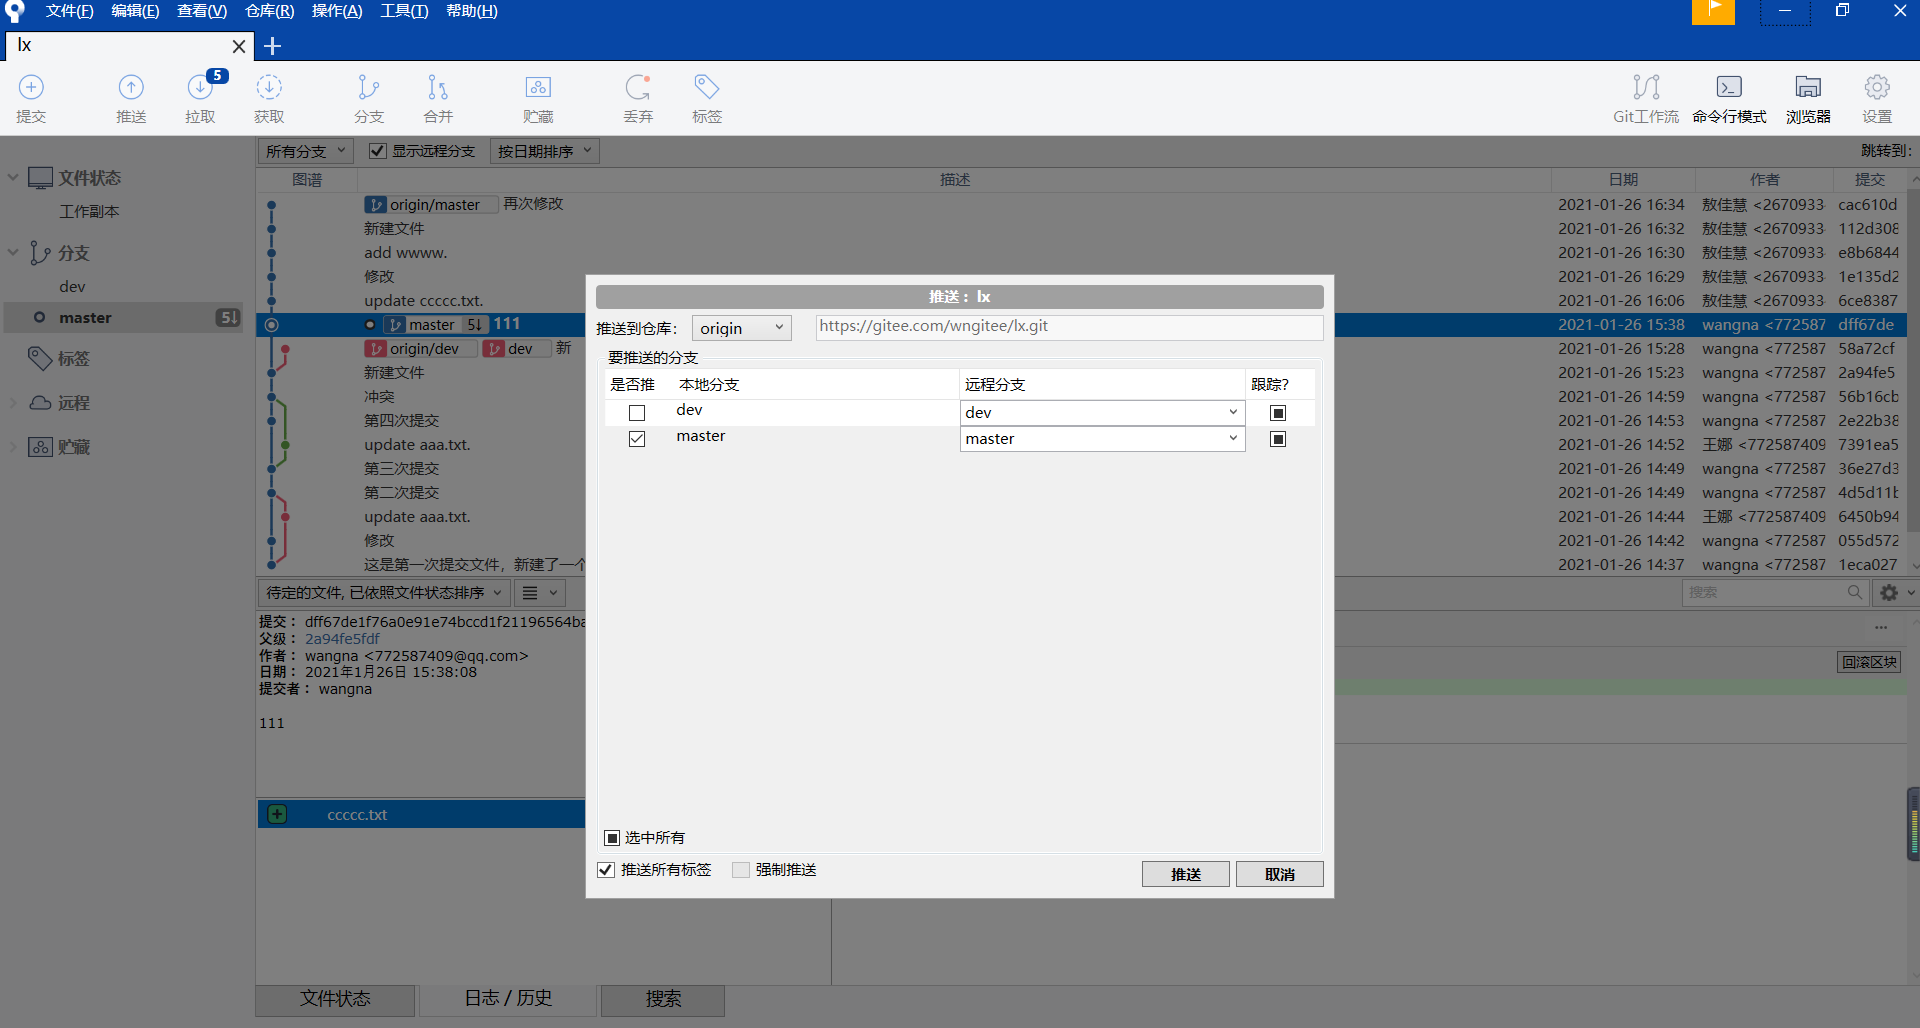
Task: Open the remote branch dropdown for dev
Action: point(1102,413)
